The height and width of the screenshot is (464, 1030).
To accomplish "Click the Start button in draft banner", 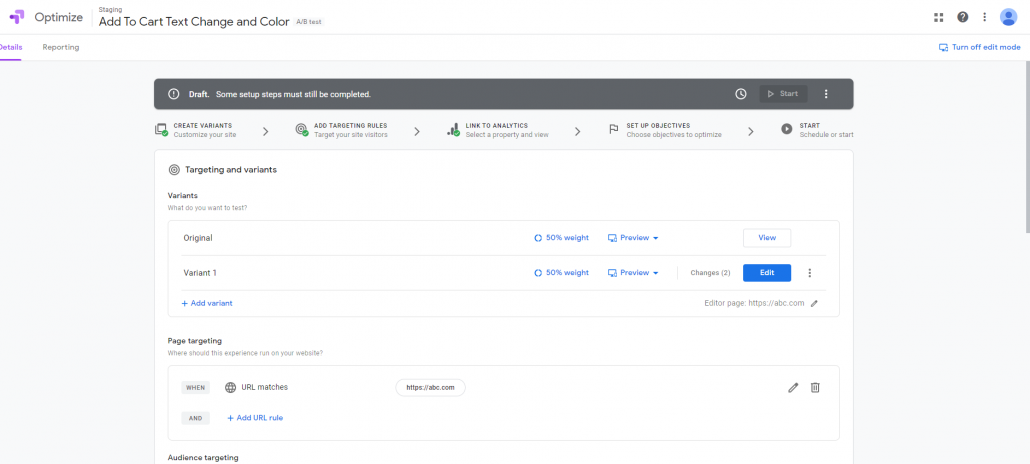I will 784,94.
